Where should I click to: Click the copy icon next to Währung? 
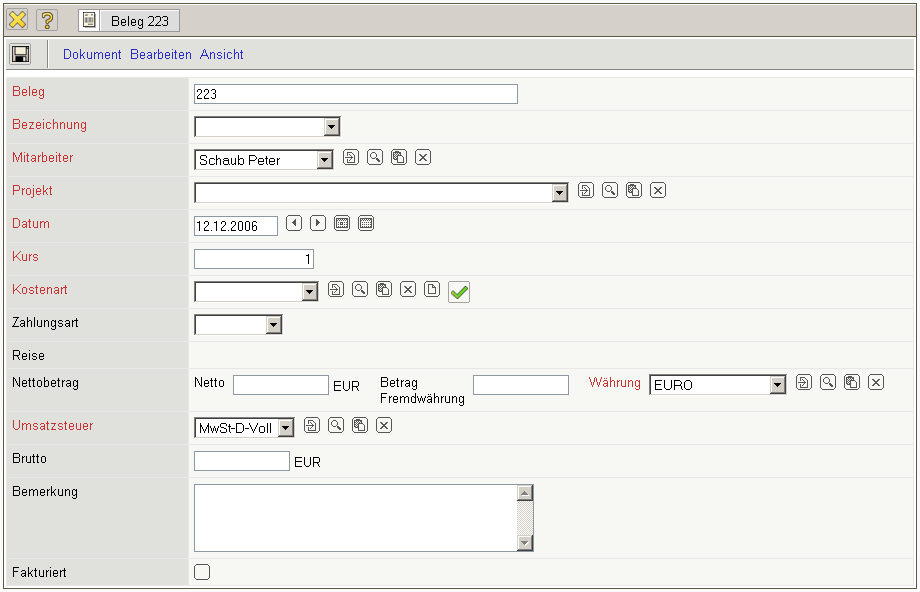point(852,381)
